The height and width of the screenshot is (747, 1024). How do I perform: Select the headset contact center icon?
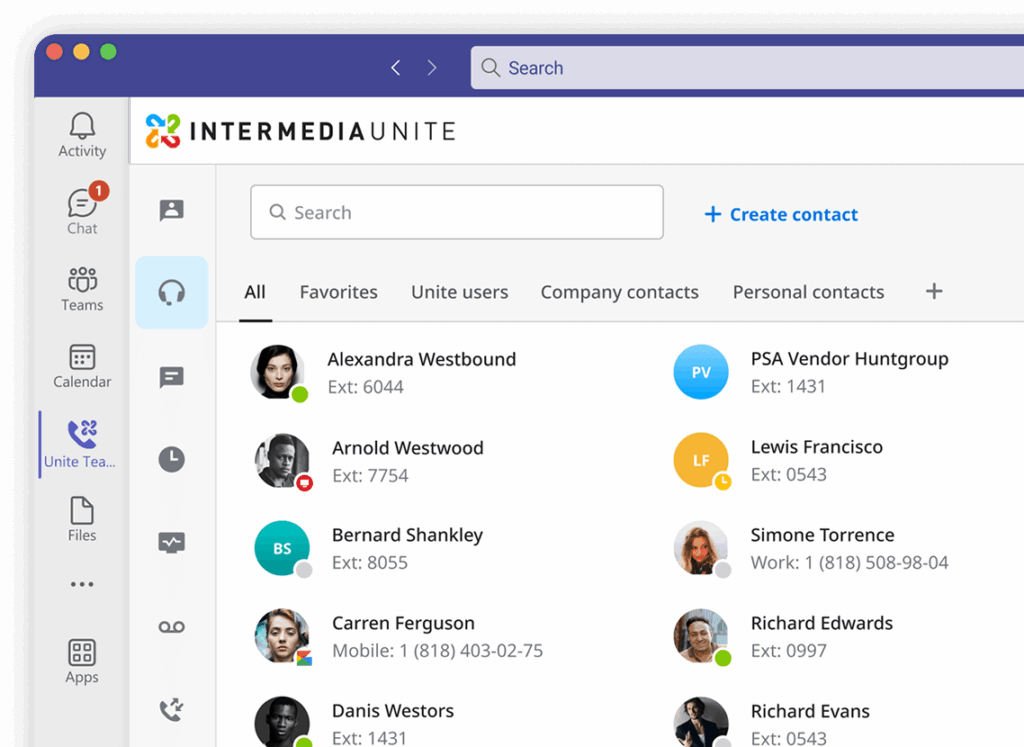tap(171, 292)
